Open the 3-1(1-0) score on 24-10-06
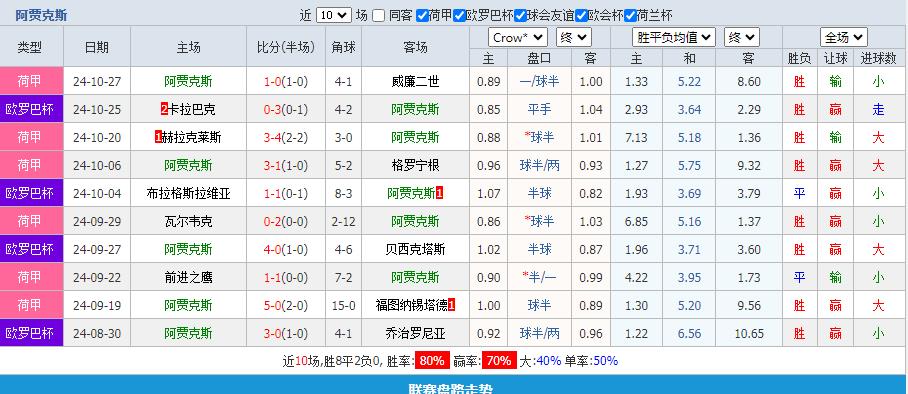The width and height of the screenshot is (908, 394). coord(286,166)
